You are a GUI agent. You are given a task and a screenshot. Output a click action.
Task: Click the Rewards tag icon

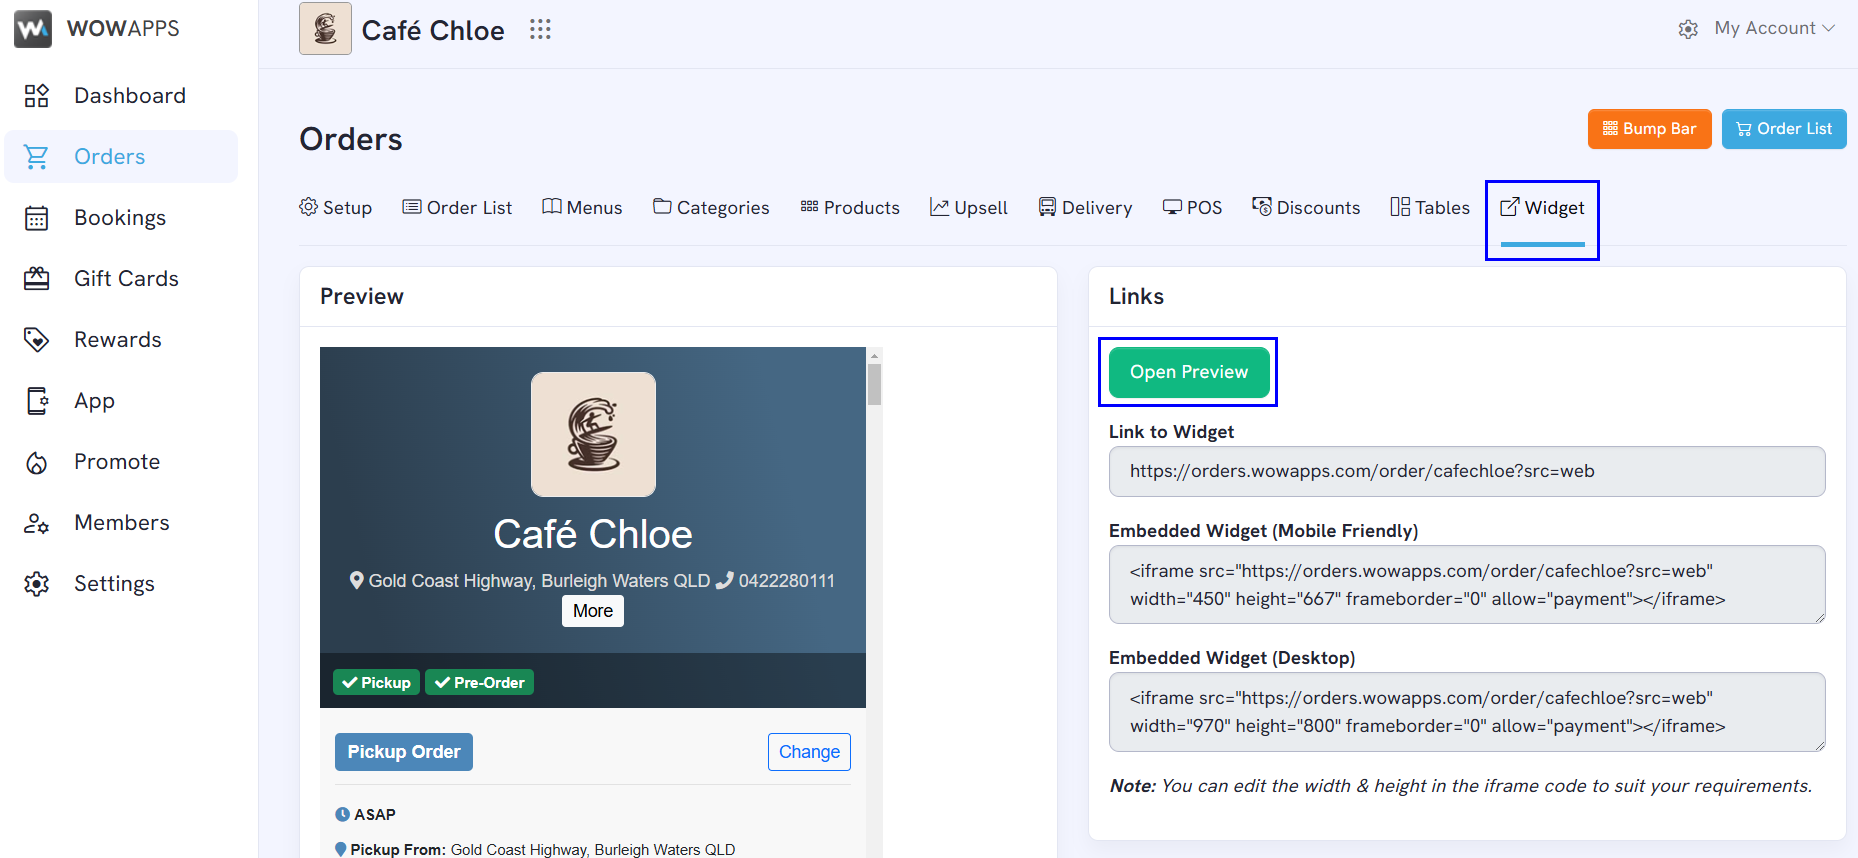point(36,340)
